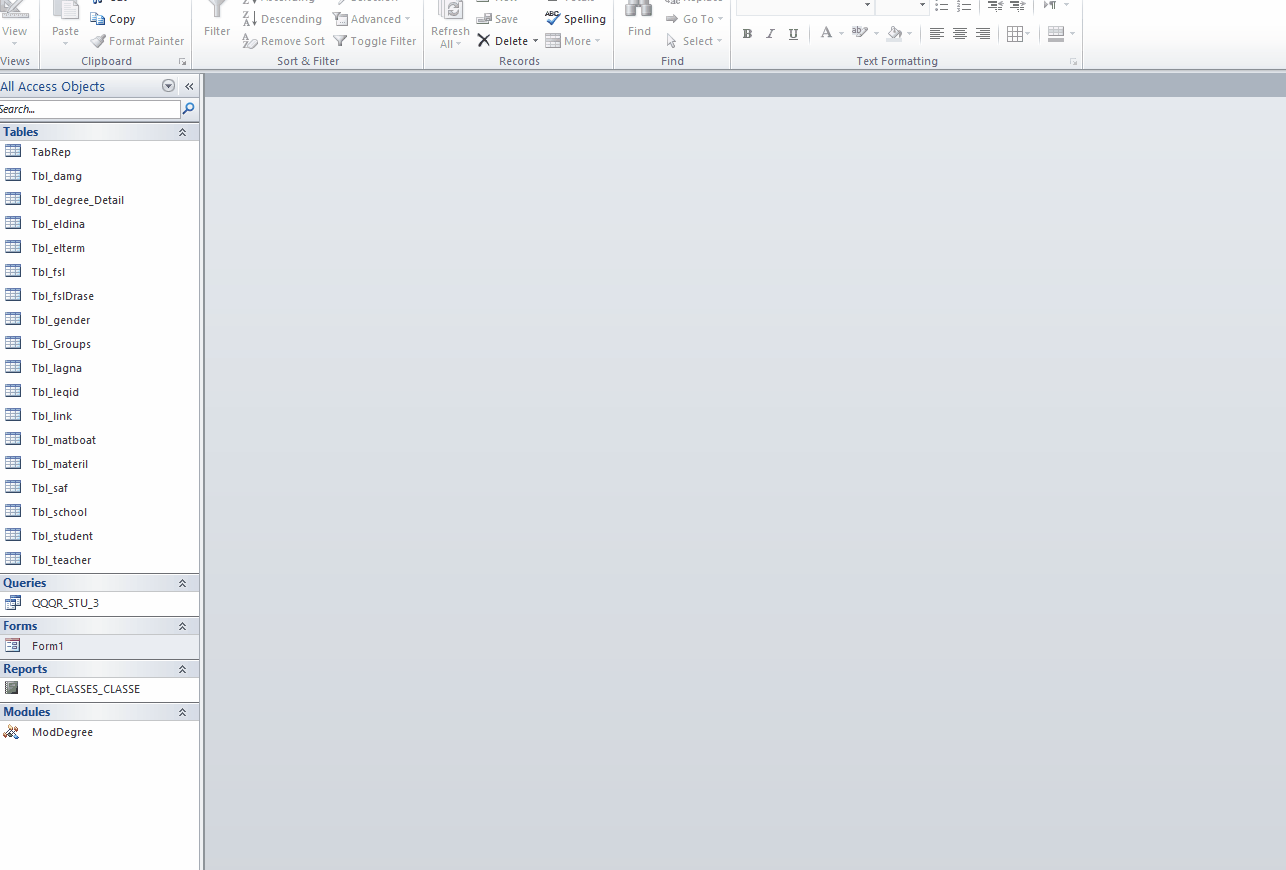Collapse the Tables group
Screen dimensions: 1286x870
(182, 132)
